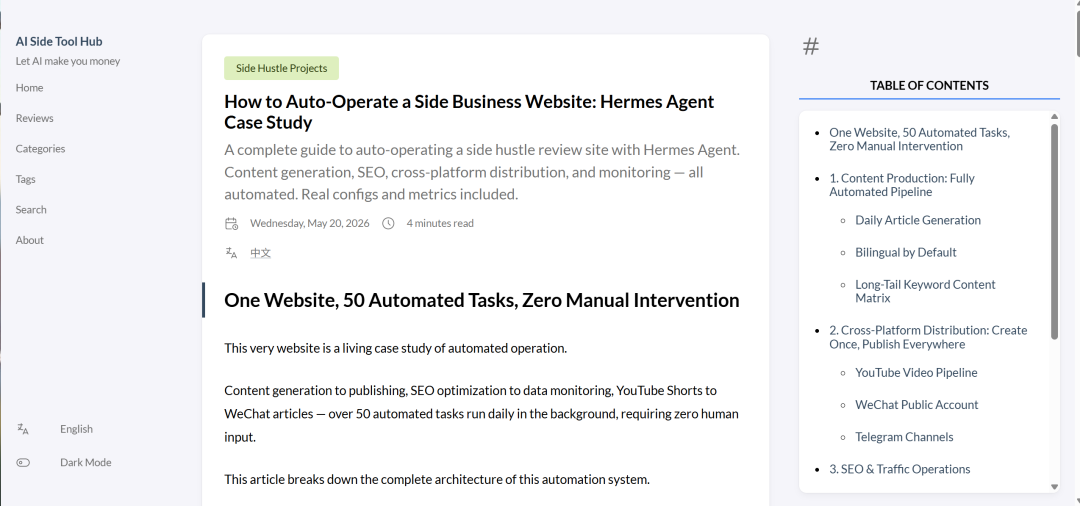Click the table of contents scrollbar thumb
1080x506 pixels.
[1054, 231]
